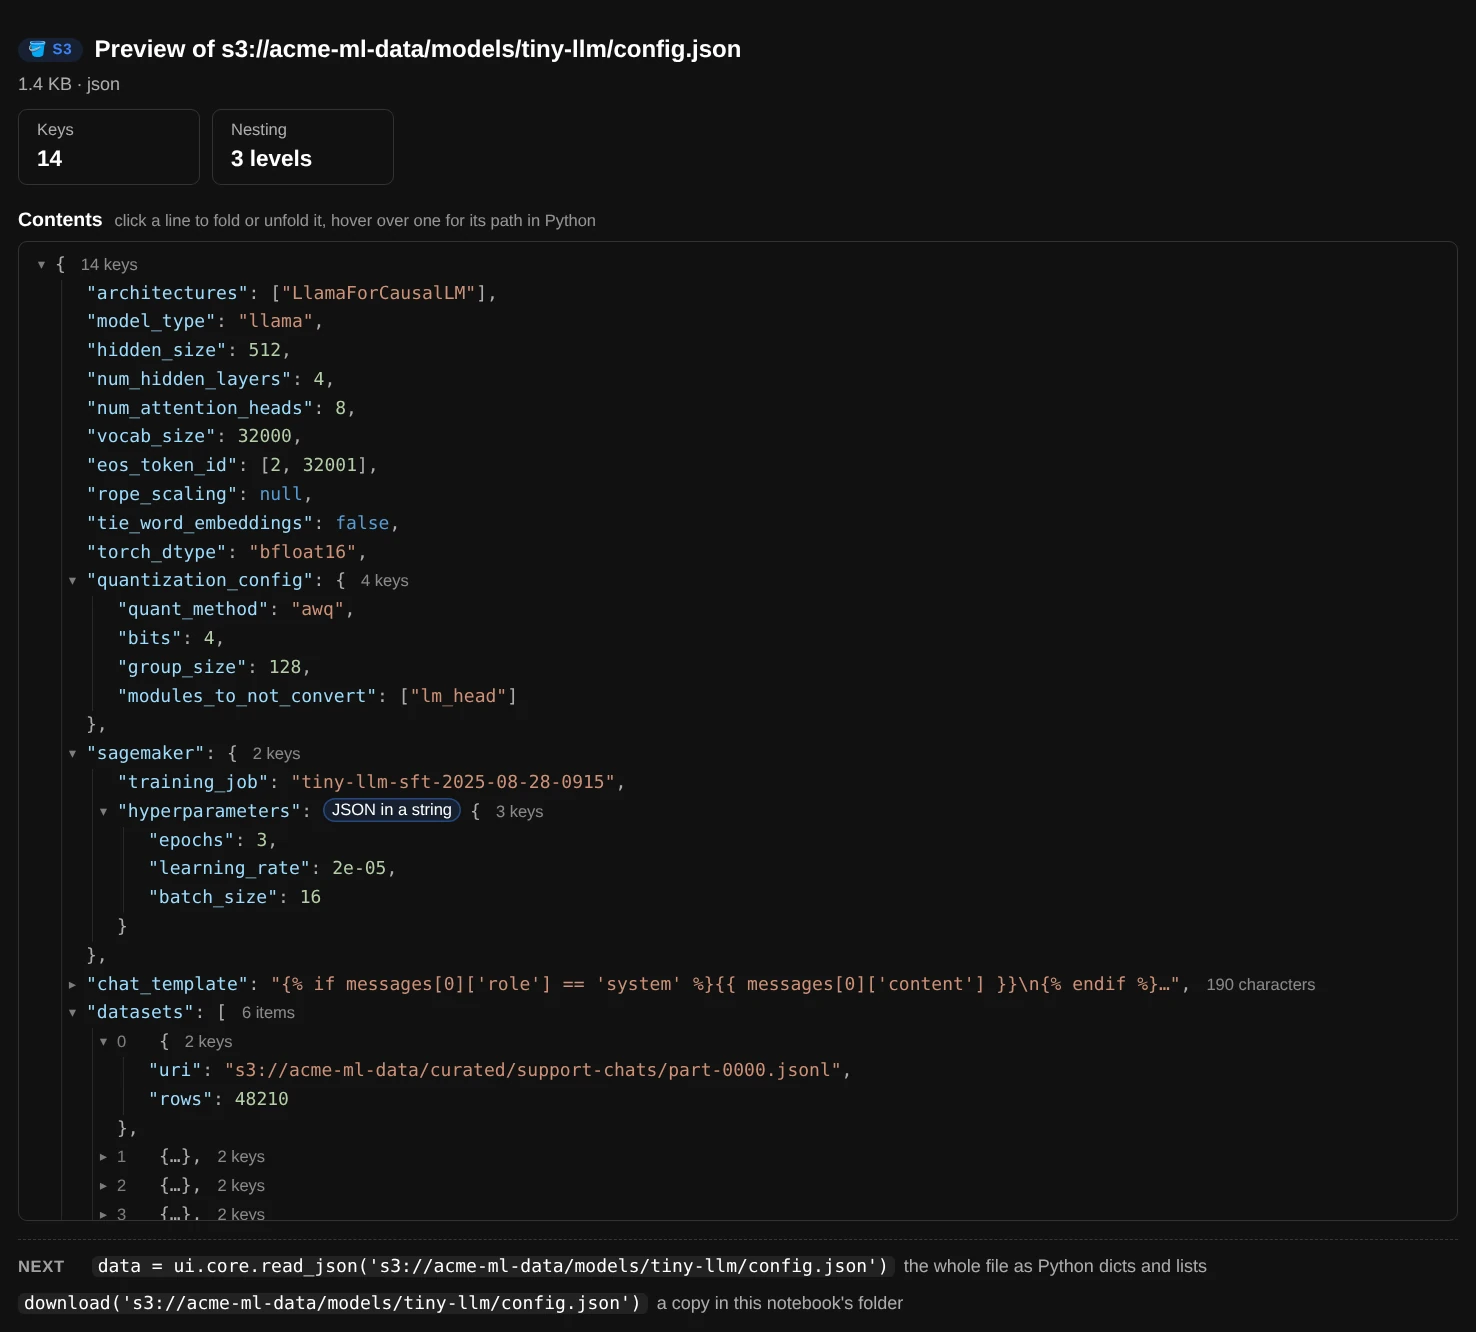1476x1332 pixels.
Task: Select the ui.core.read_json code snippet
Action: [493, 1266]
